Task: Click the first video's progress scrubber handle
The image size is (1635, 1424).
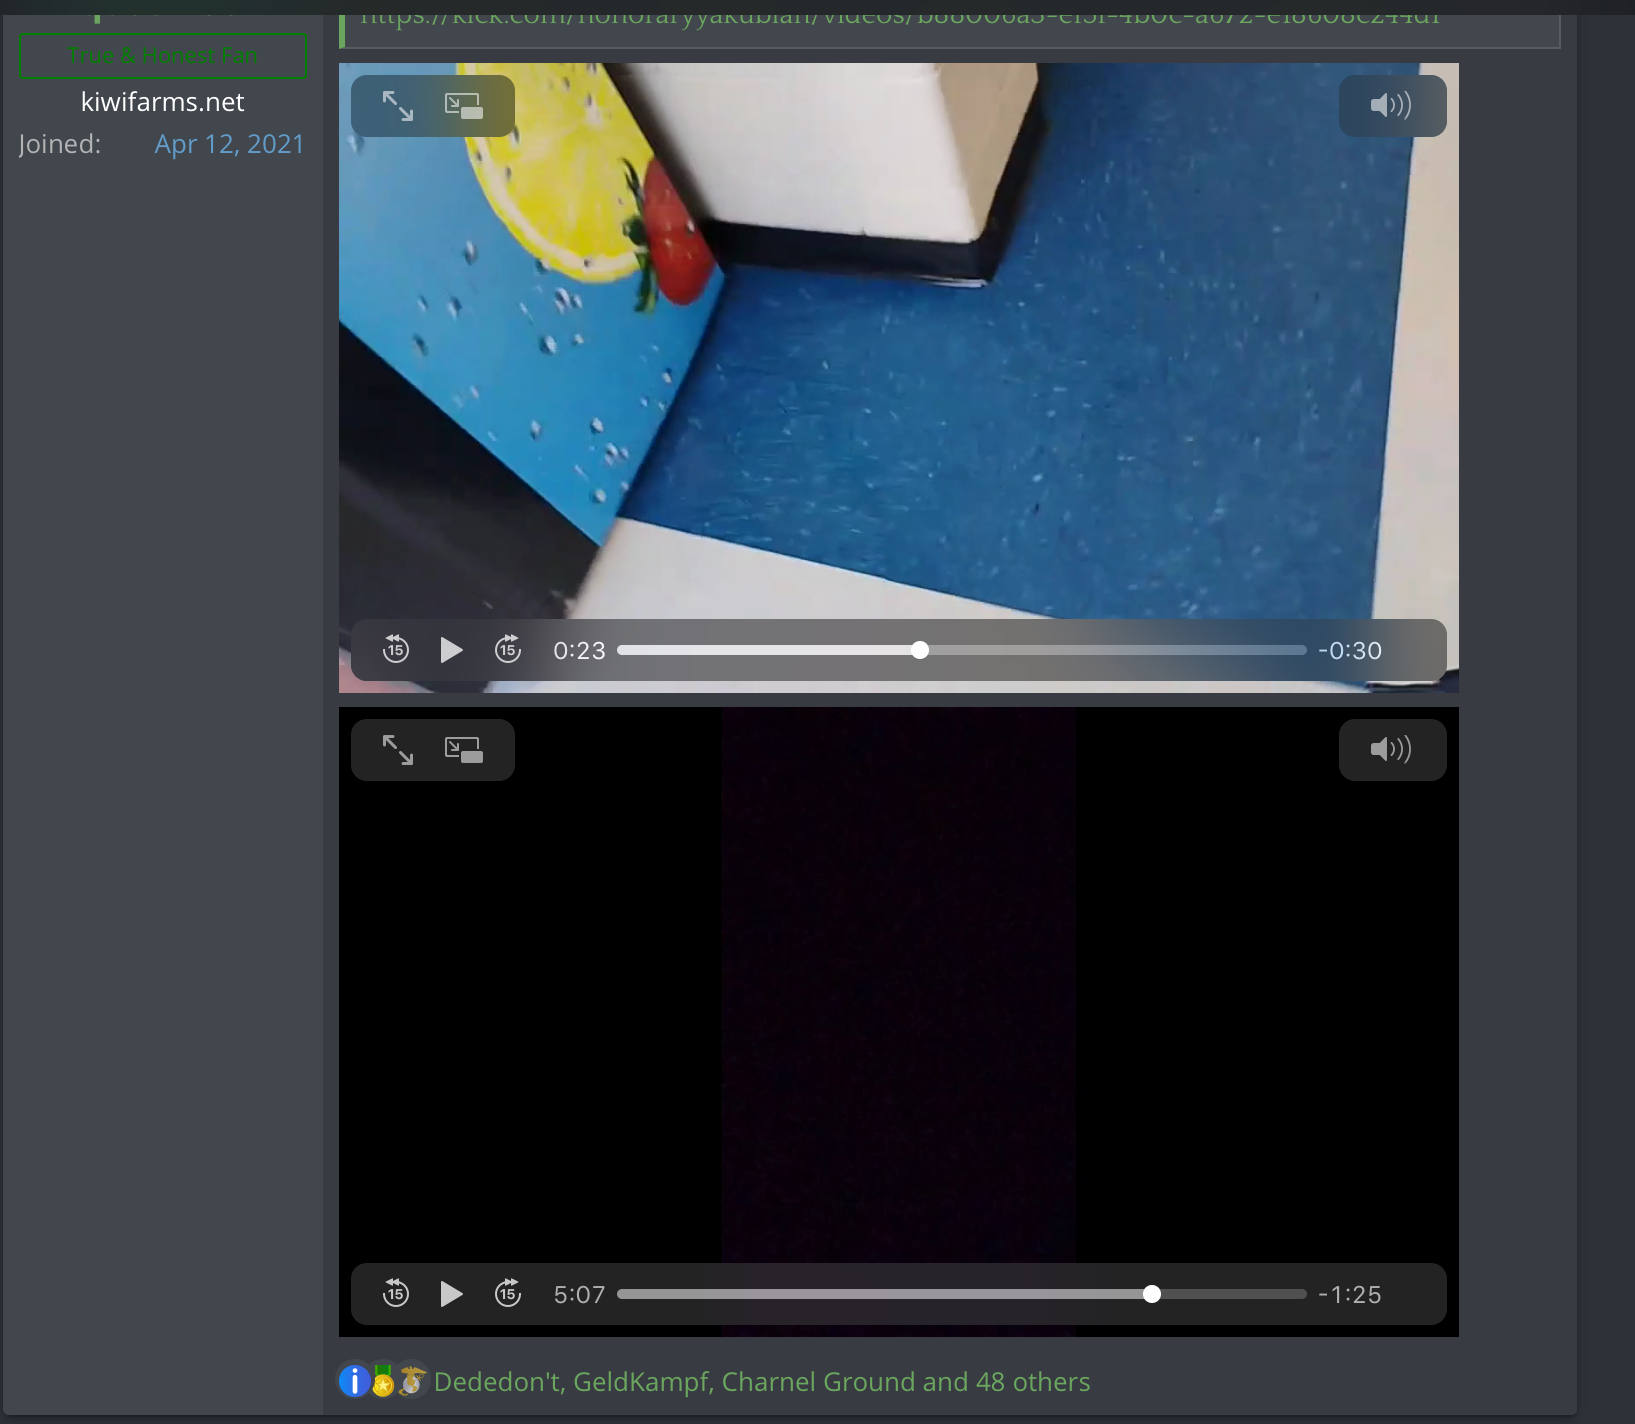Action: (920, 650)
